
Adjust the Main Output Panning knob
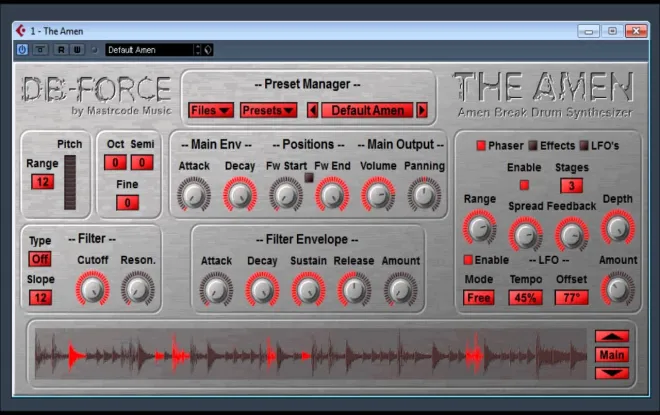pyautogui.click(x=424, y=194)
